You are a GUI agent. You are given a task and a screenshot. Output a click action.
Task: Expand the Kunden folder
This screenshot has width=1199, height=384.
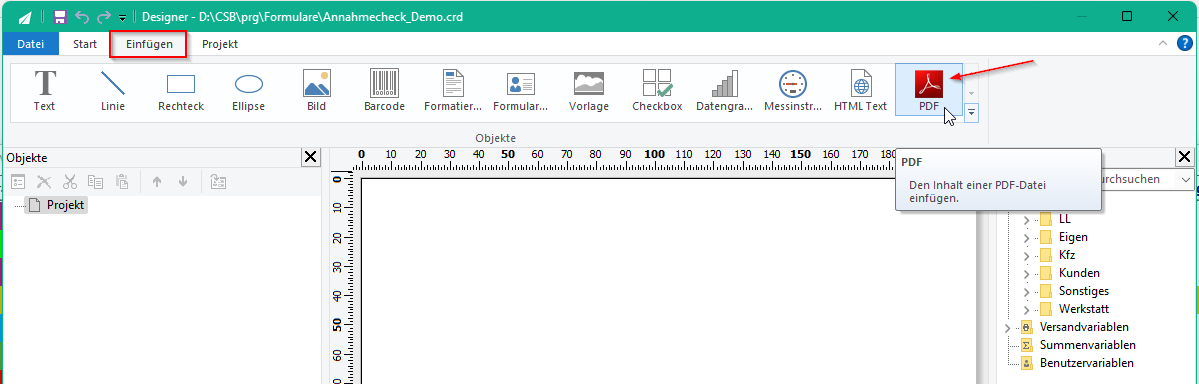1026,273
